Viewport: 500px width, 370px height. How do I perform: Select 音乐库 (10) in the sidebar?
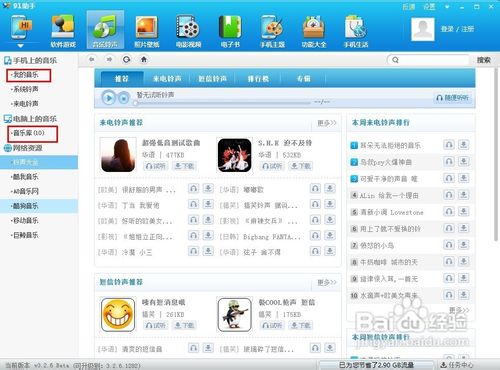[32, 133]
